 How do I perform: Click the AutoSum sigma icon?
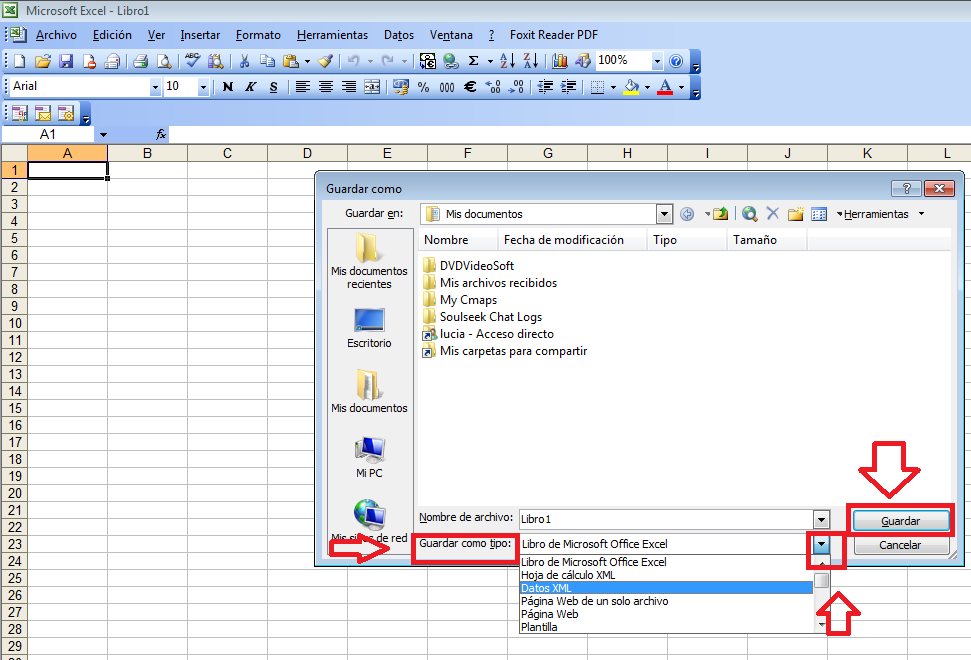pos(473,61)
